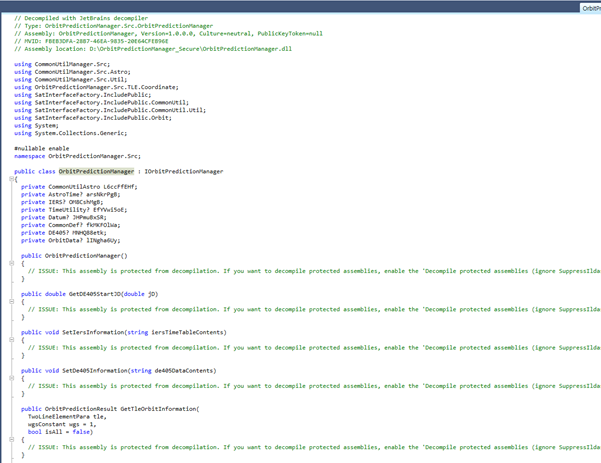
Task: Click the private CommonUtilAstro field line
Action: point(79,187)
